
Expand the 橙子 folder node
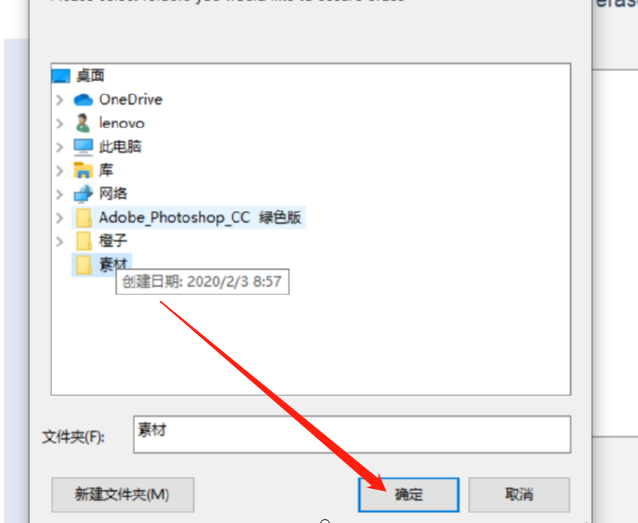coord(60,241)
